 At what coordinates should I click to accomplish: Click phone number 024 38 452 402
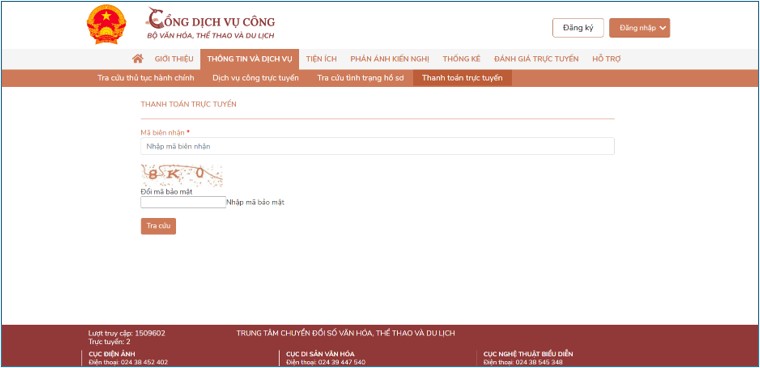(144, 362)
